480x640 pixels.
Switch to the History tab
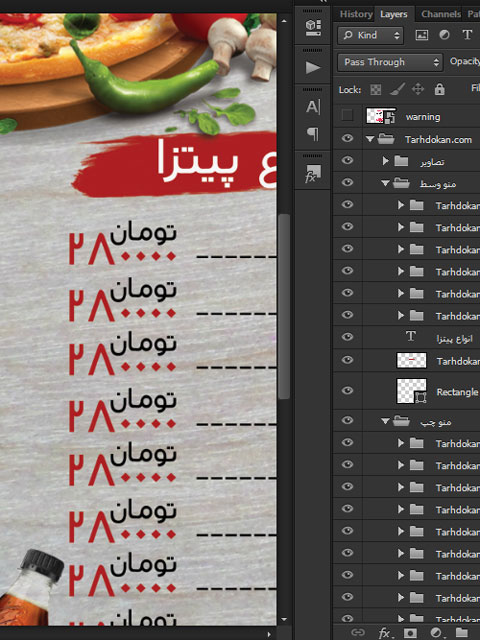pos(356,14)
